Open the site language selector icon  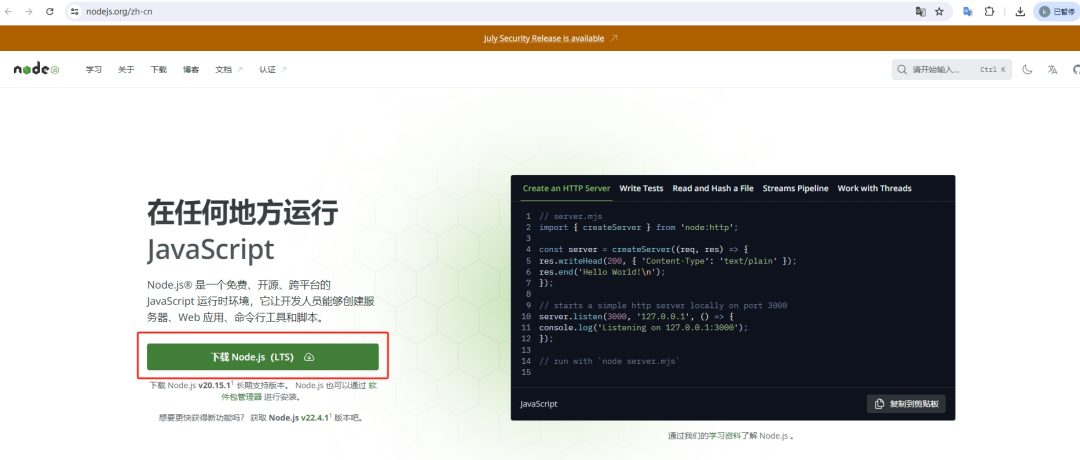1052,70
